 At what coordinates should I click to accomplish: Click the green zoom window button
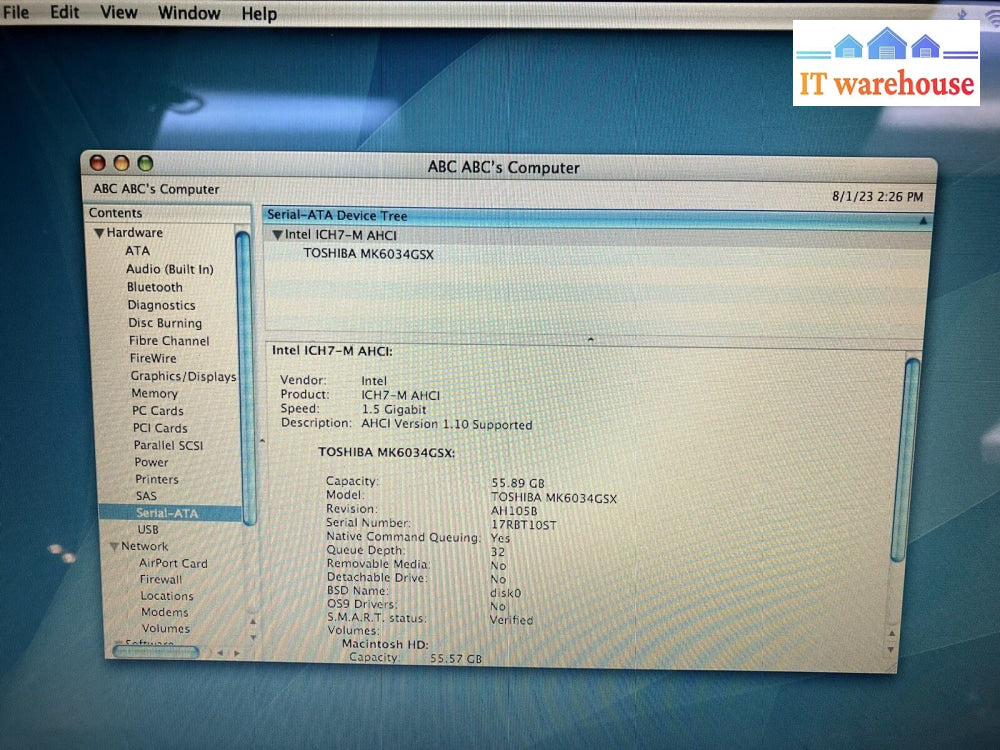(x=145, y=163)
